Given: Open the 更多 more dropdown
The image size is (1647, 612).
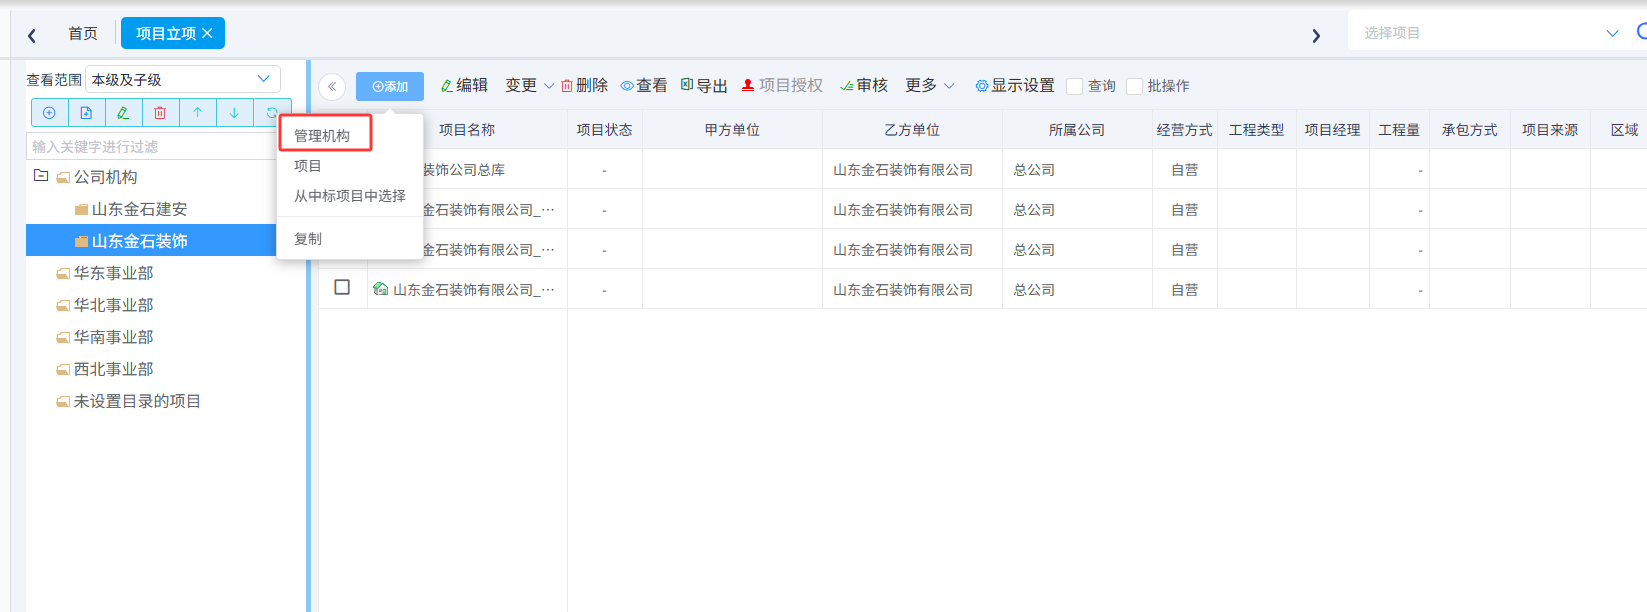Looking at the screenshot, I should click(x=929, y=86).
